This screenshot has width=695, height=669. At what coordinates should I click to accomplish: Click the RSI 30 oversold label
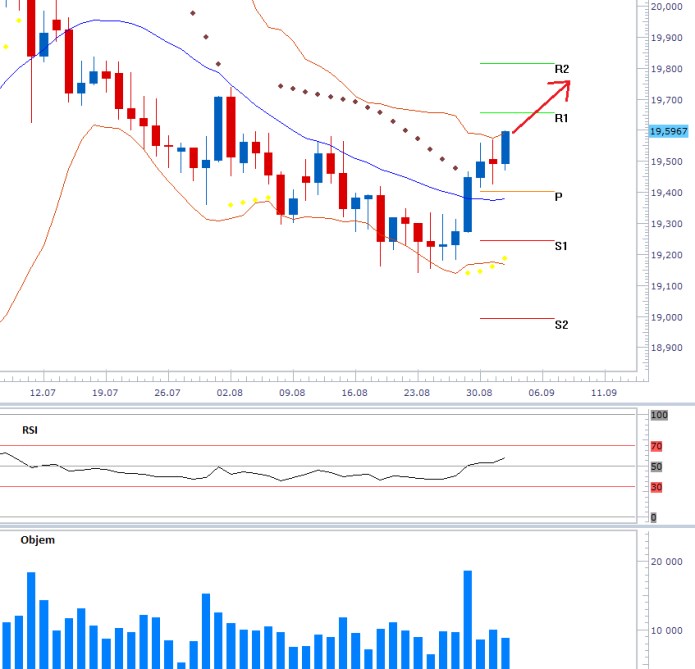point(656,488)
